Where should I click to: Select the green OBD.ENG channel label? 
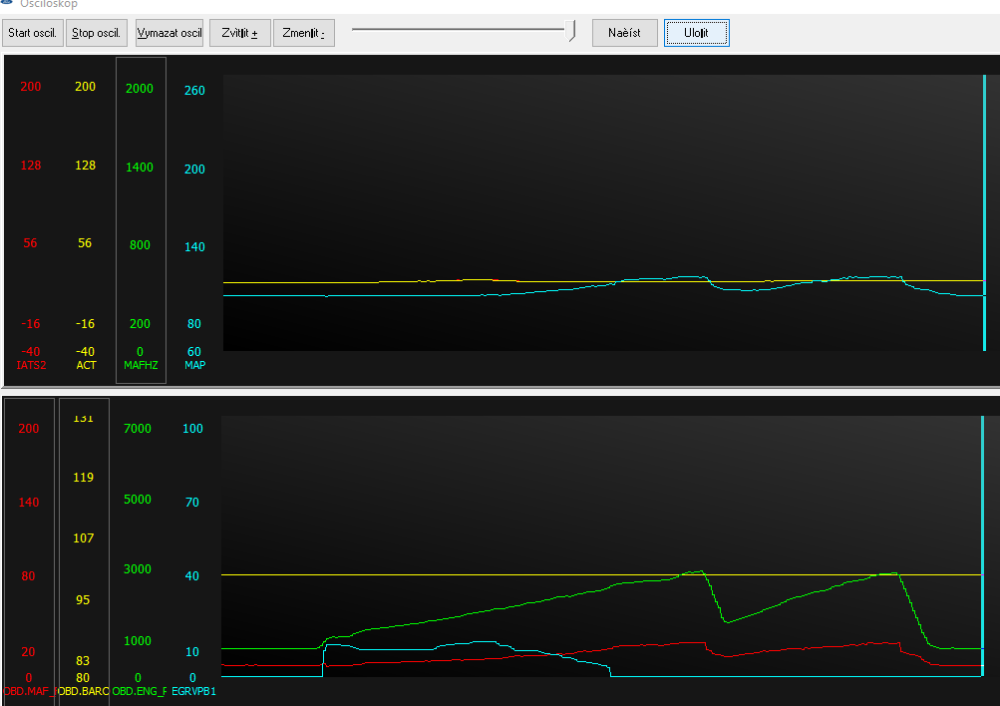tap(139, 691)
